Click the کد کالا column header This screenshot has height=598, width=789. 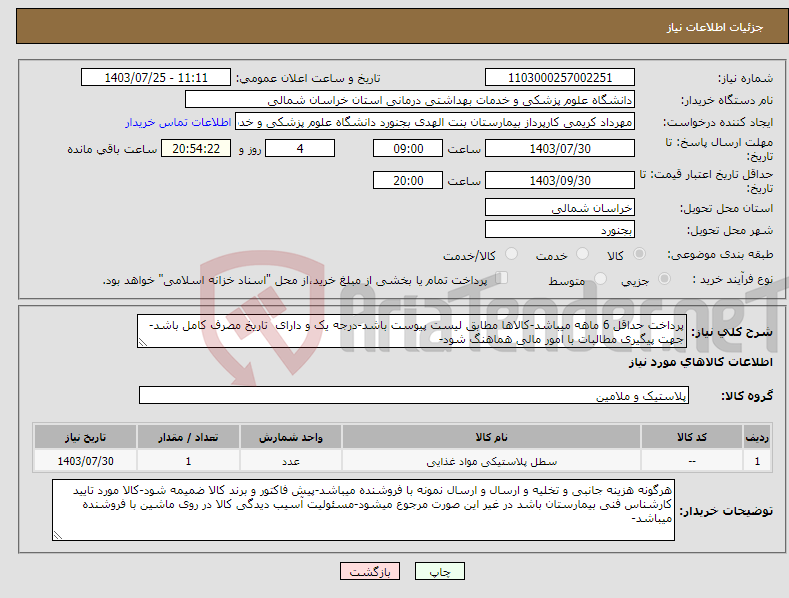click(692, 437)
